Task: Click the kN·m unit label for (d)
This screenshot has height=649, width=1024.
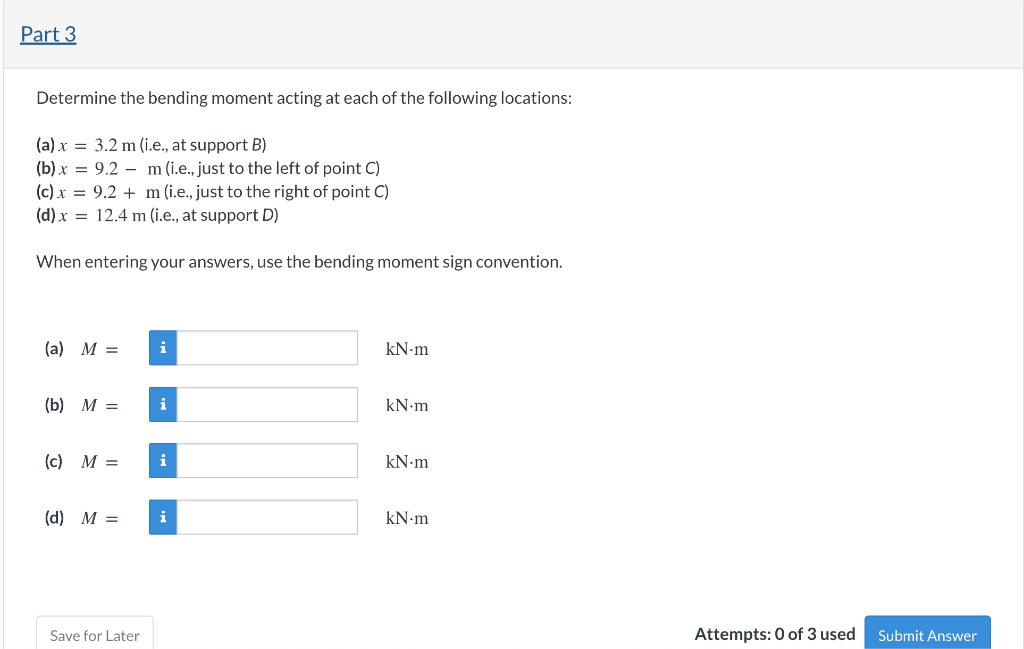Action: point(407,518)
